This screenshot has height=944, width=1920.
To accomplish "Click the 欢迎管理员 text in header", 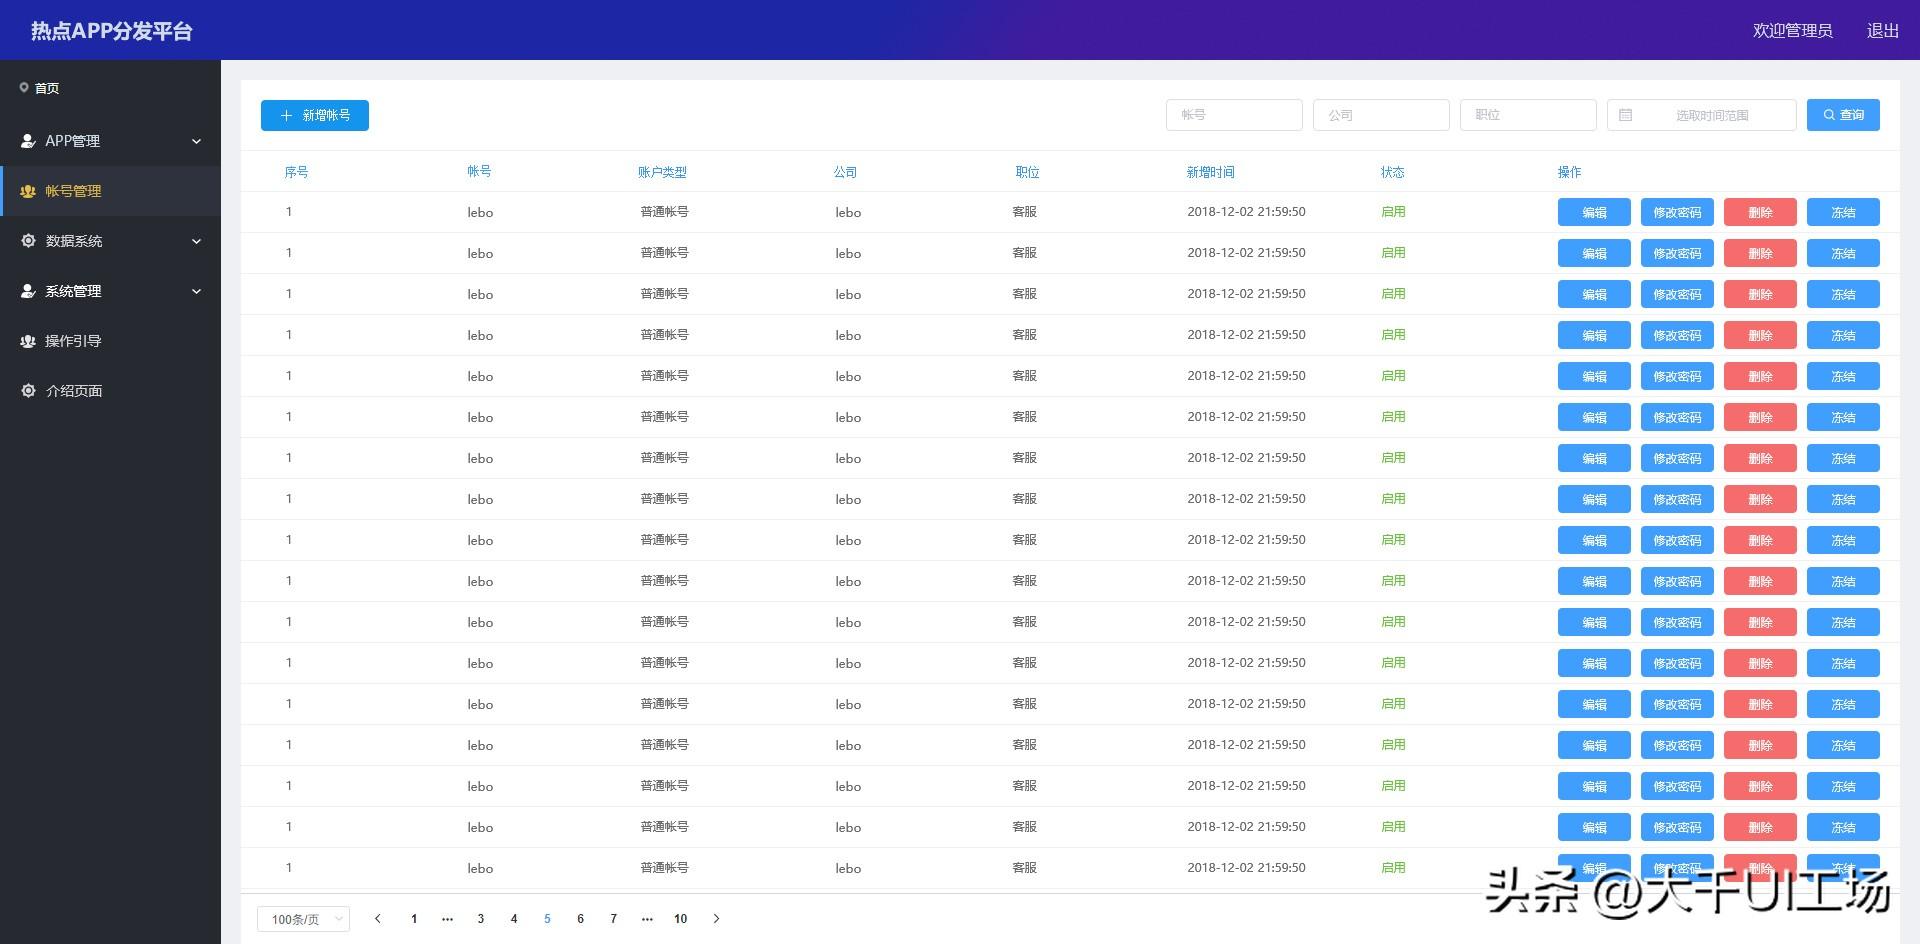I will tap(1793, 31).
